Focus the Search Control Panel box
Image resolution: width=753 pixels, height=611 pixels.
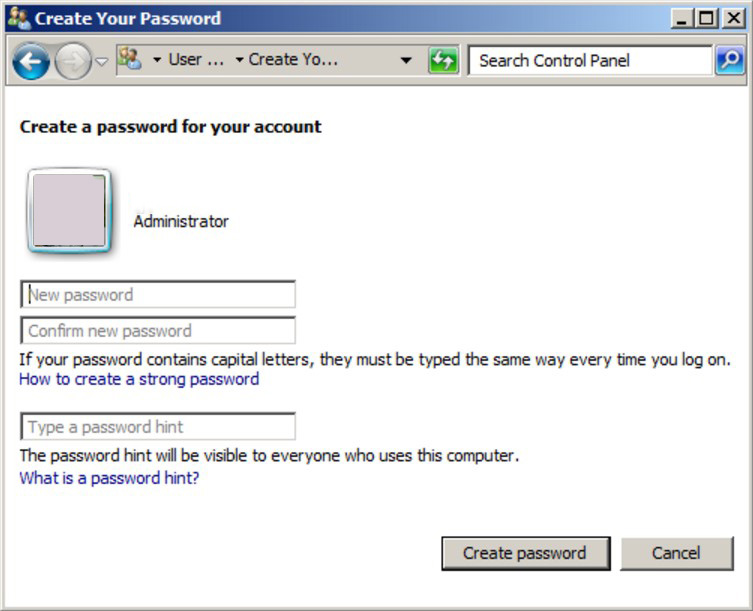(x=590, y=61)
